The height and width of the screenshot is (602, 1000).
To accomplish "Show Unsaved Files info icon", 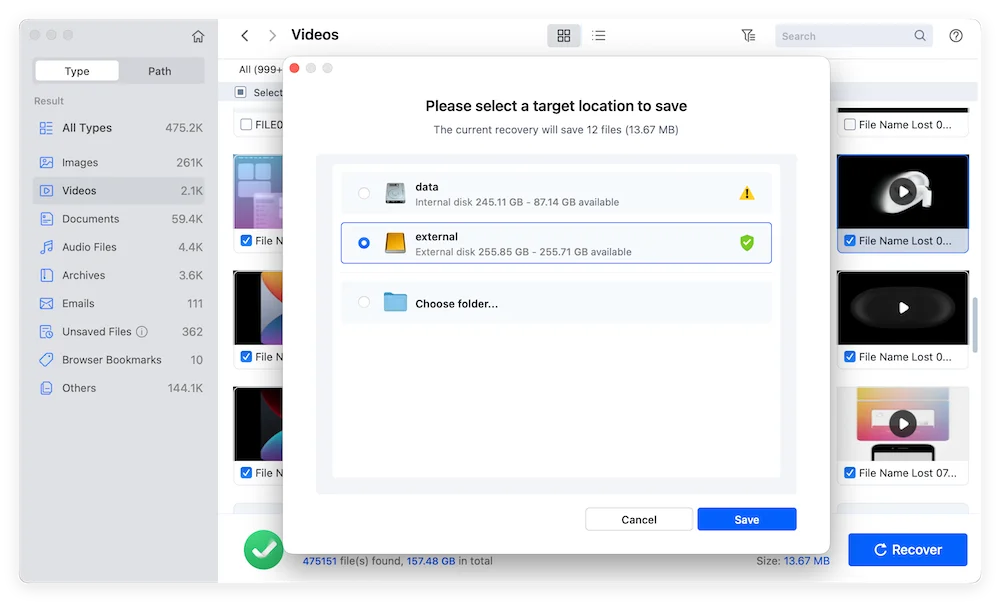I will 142,332.
